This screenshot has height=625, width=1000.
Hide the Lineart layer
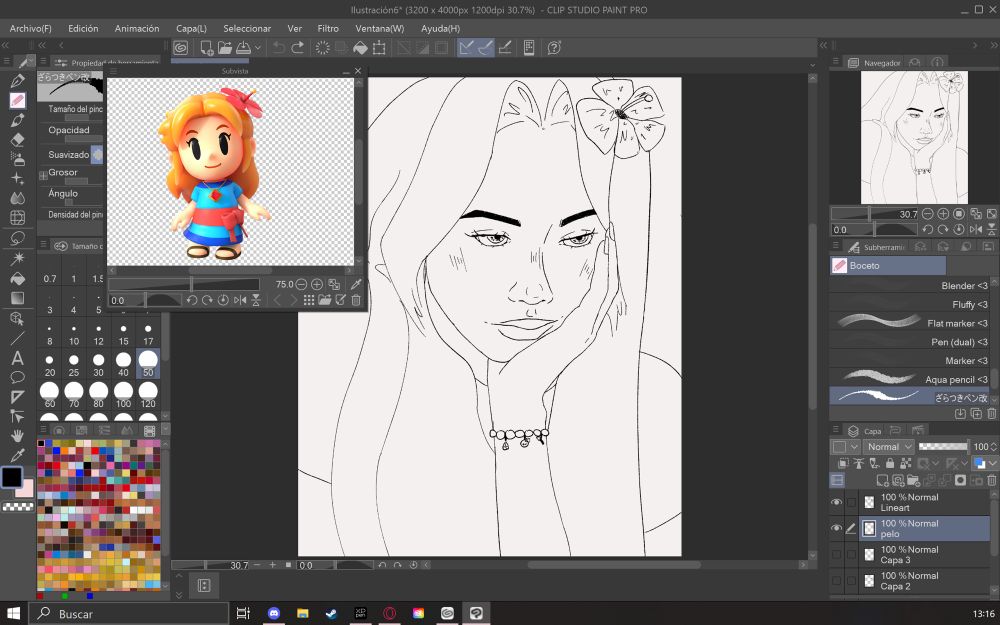[x=836, y=503]
